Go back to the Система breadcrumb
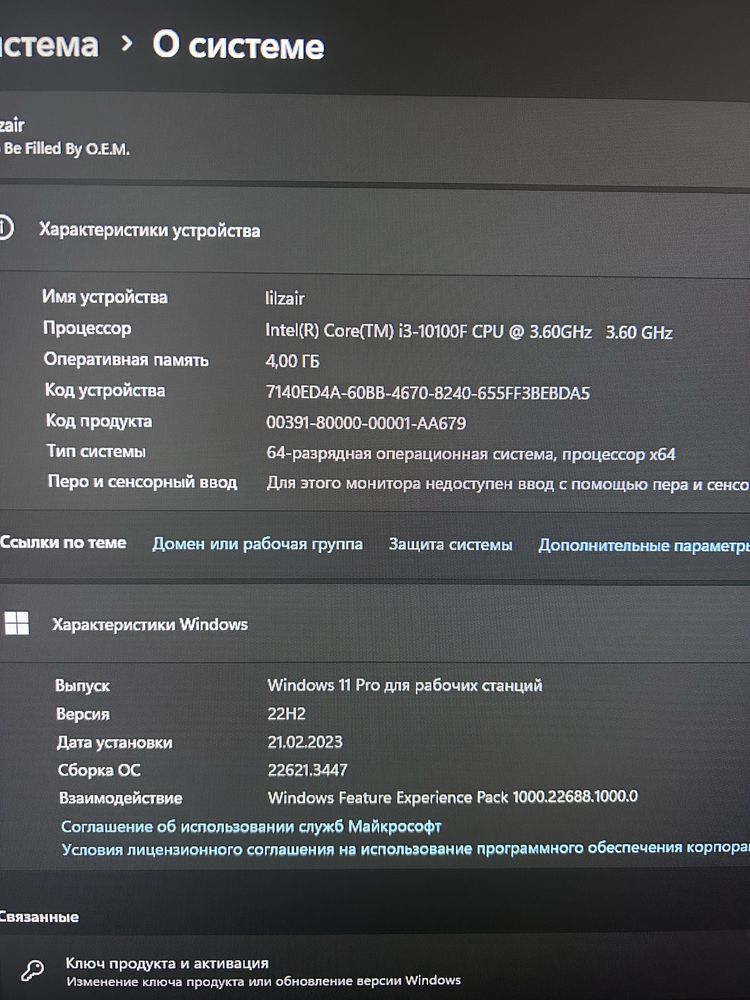Image resolution: width=750 pixels, height=1000 pixels. [x=49, y=45]
